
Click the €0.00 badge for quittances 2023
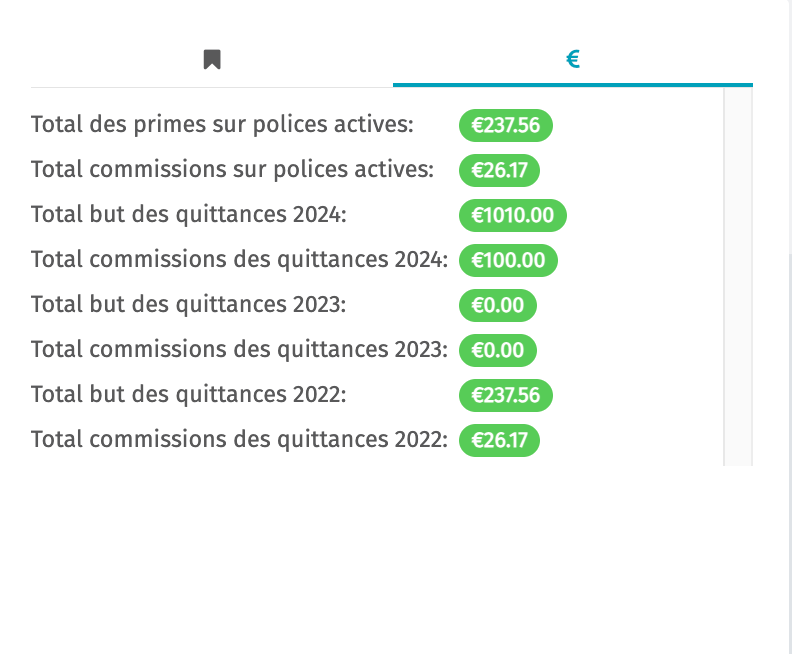498,305
